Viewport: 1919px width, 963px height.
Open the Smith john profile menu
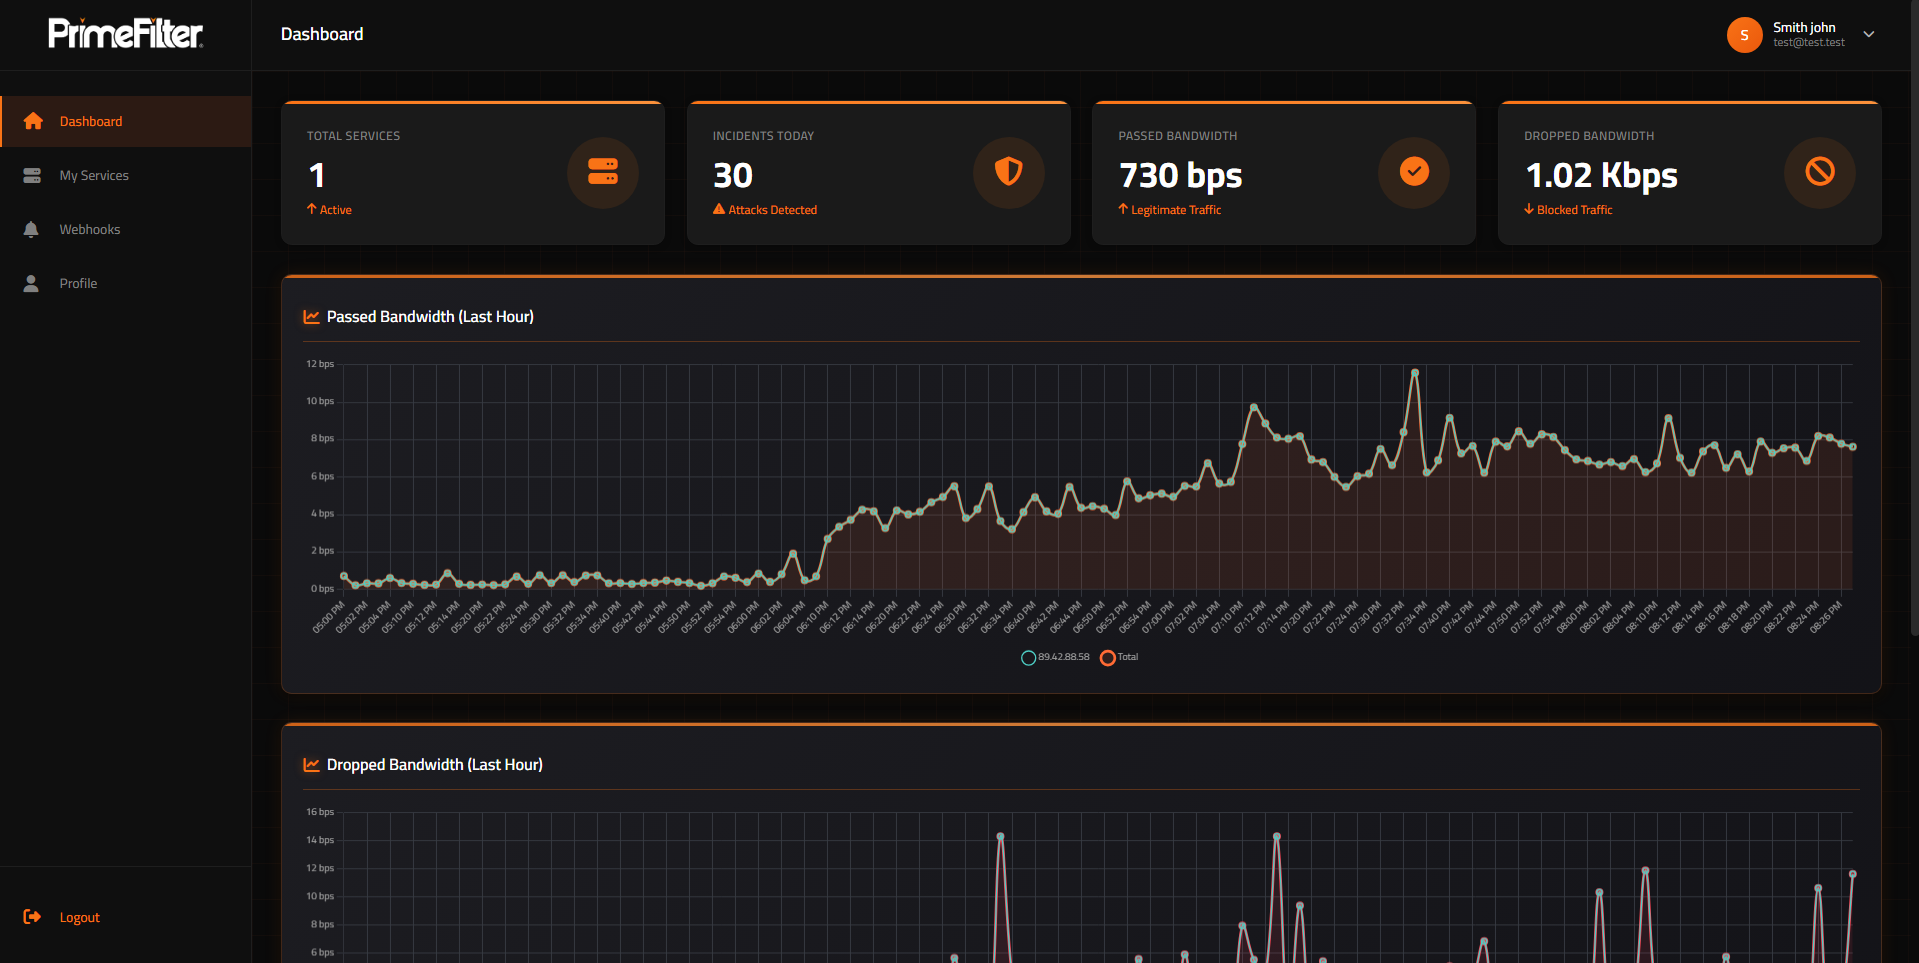[1803, 27]
